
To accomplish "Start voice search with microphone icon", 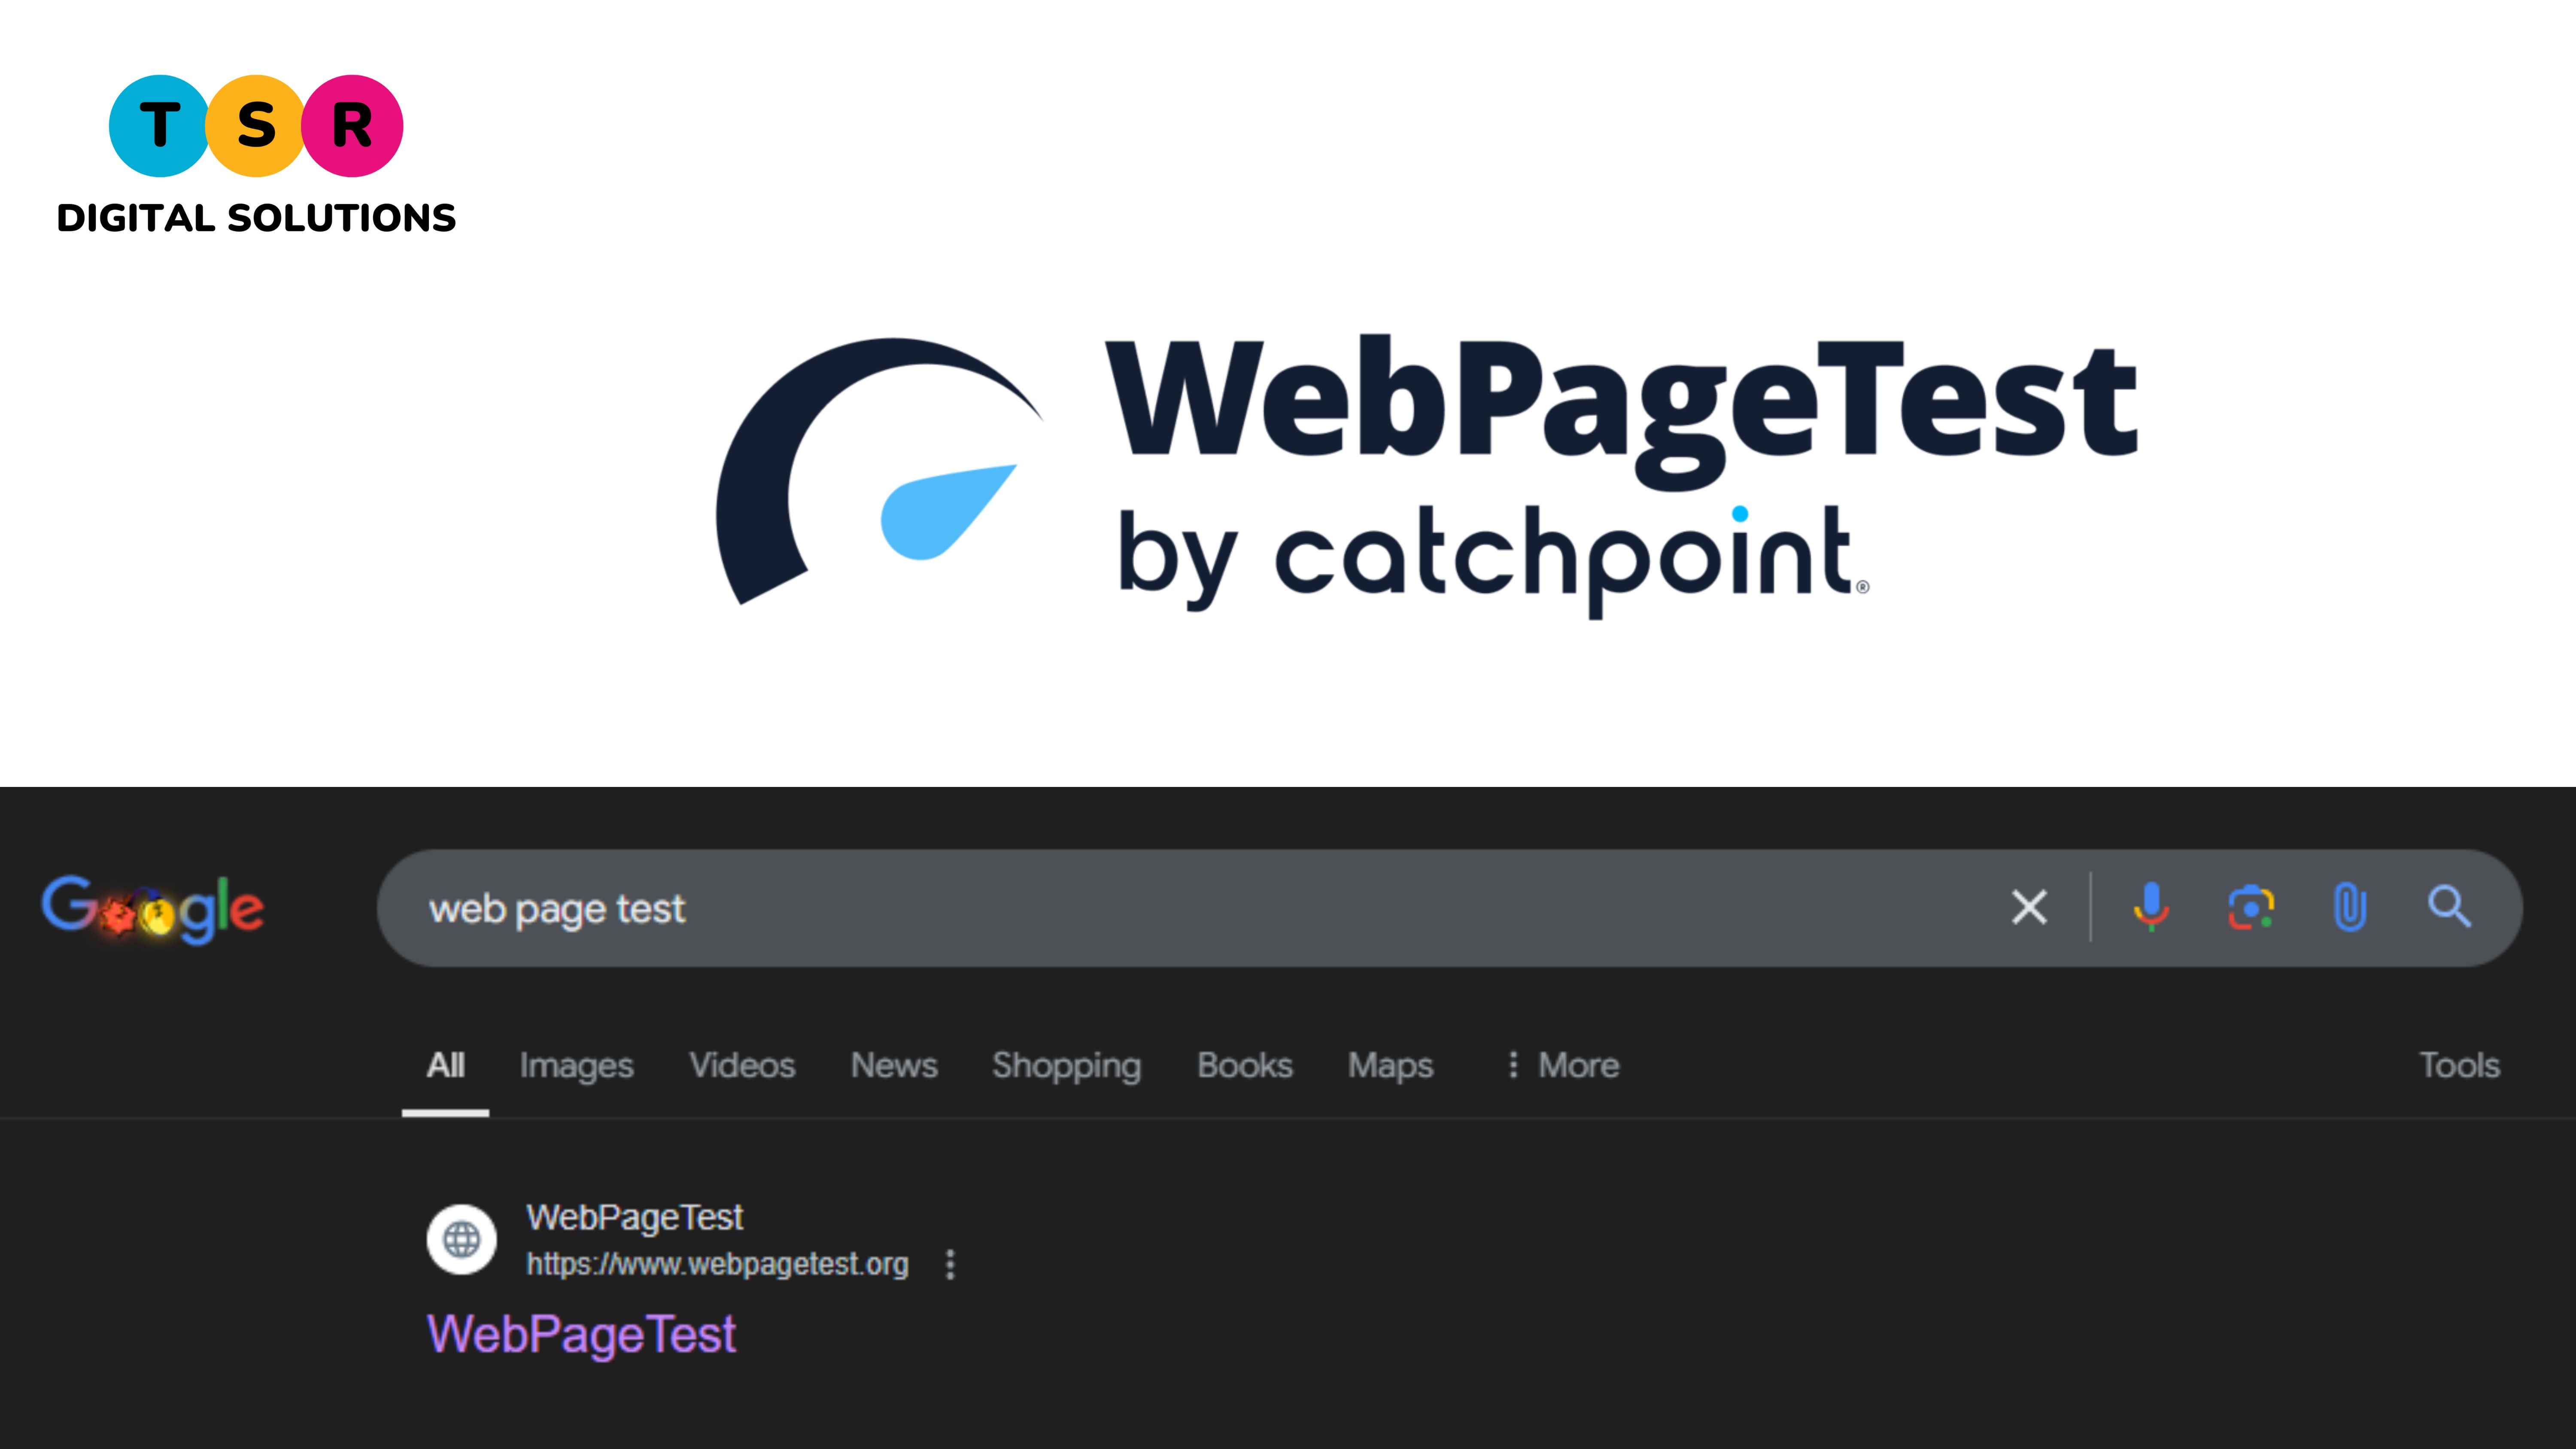I will click(2151, 907).
